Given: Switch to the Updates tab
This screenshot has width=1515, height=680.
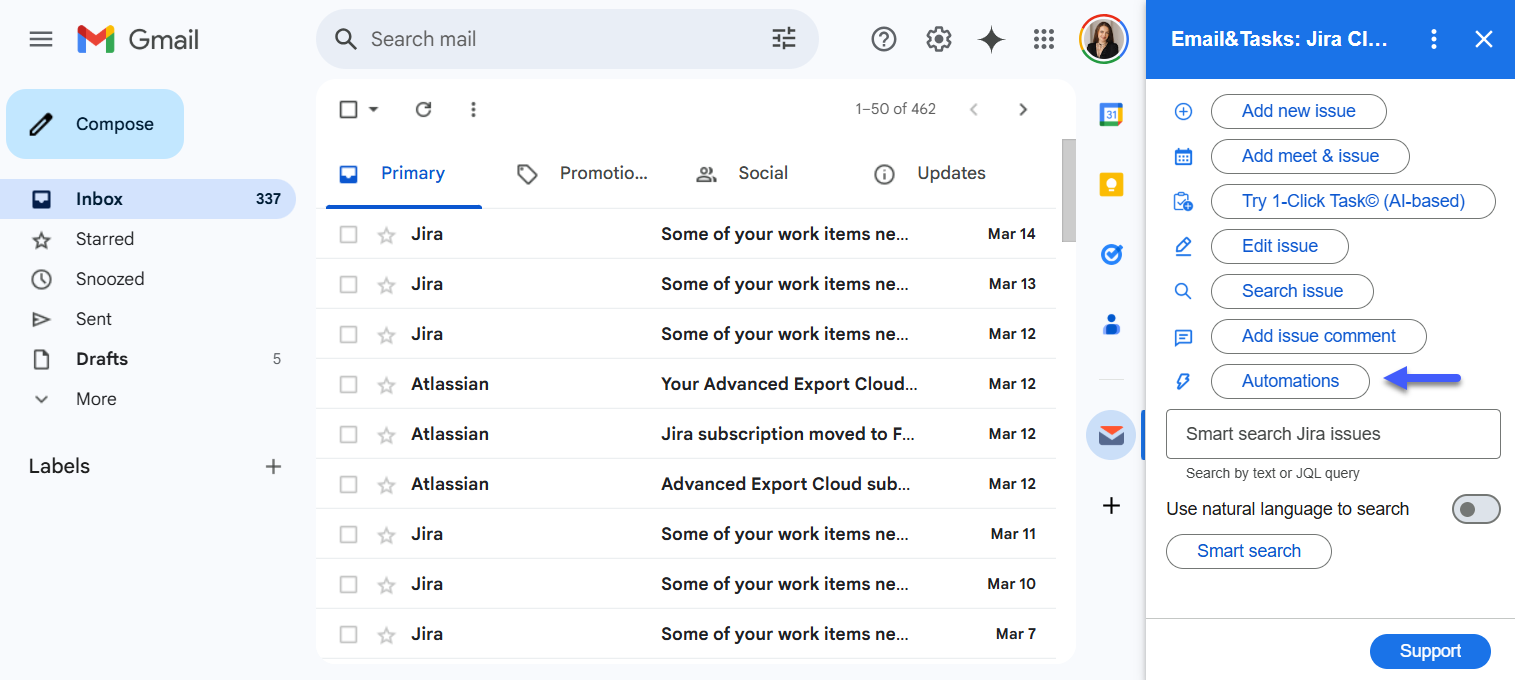Looking at the screenshot, I should point(950,173).
